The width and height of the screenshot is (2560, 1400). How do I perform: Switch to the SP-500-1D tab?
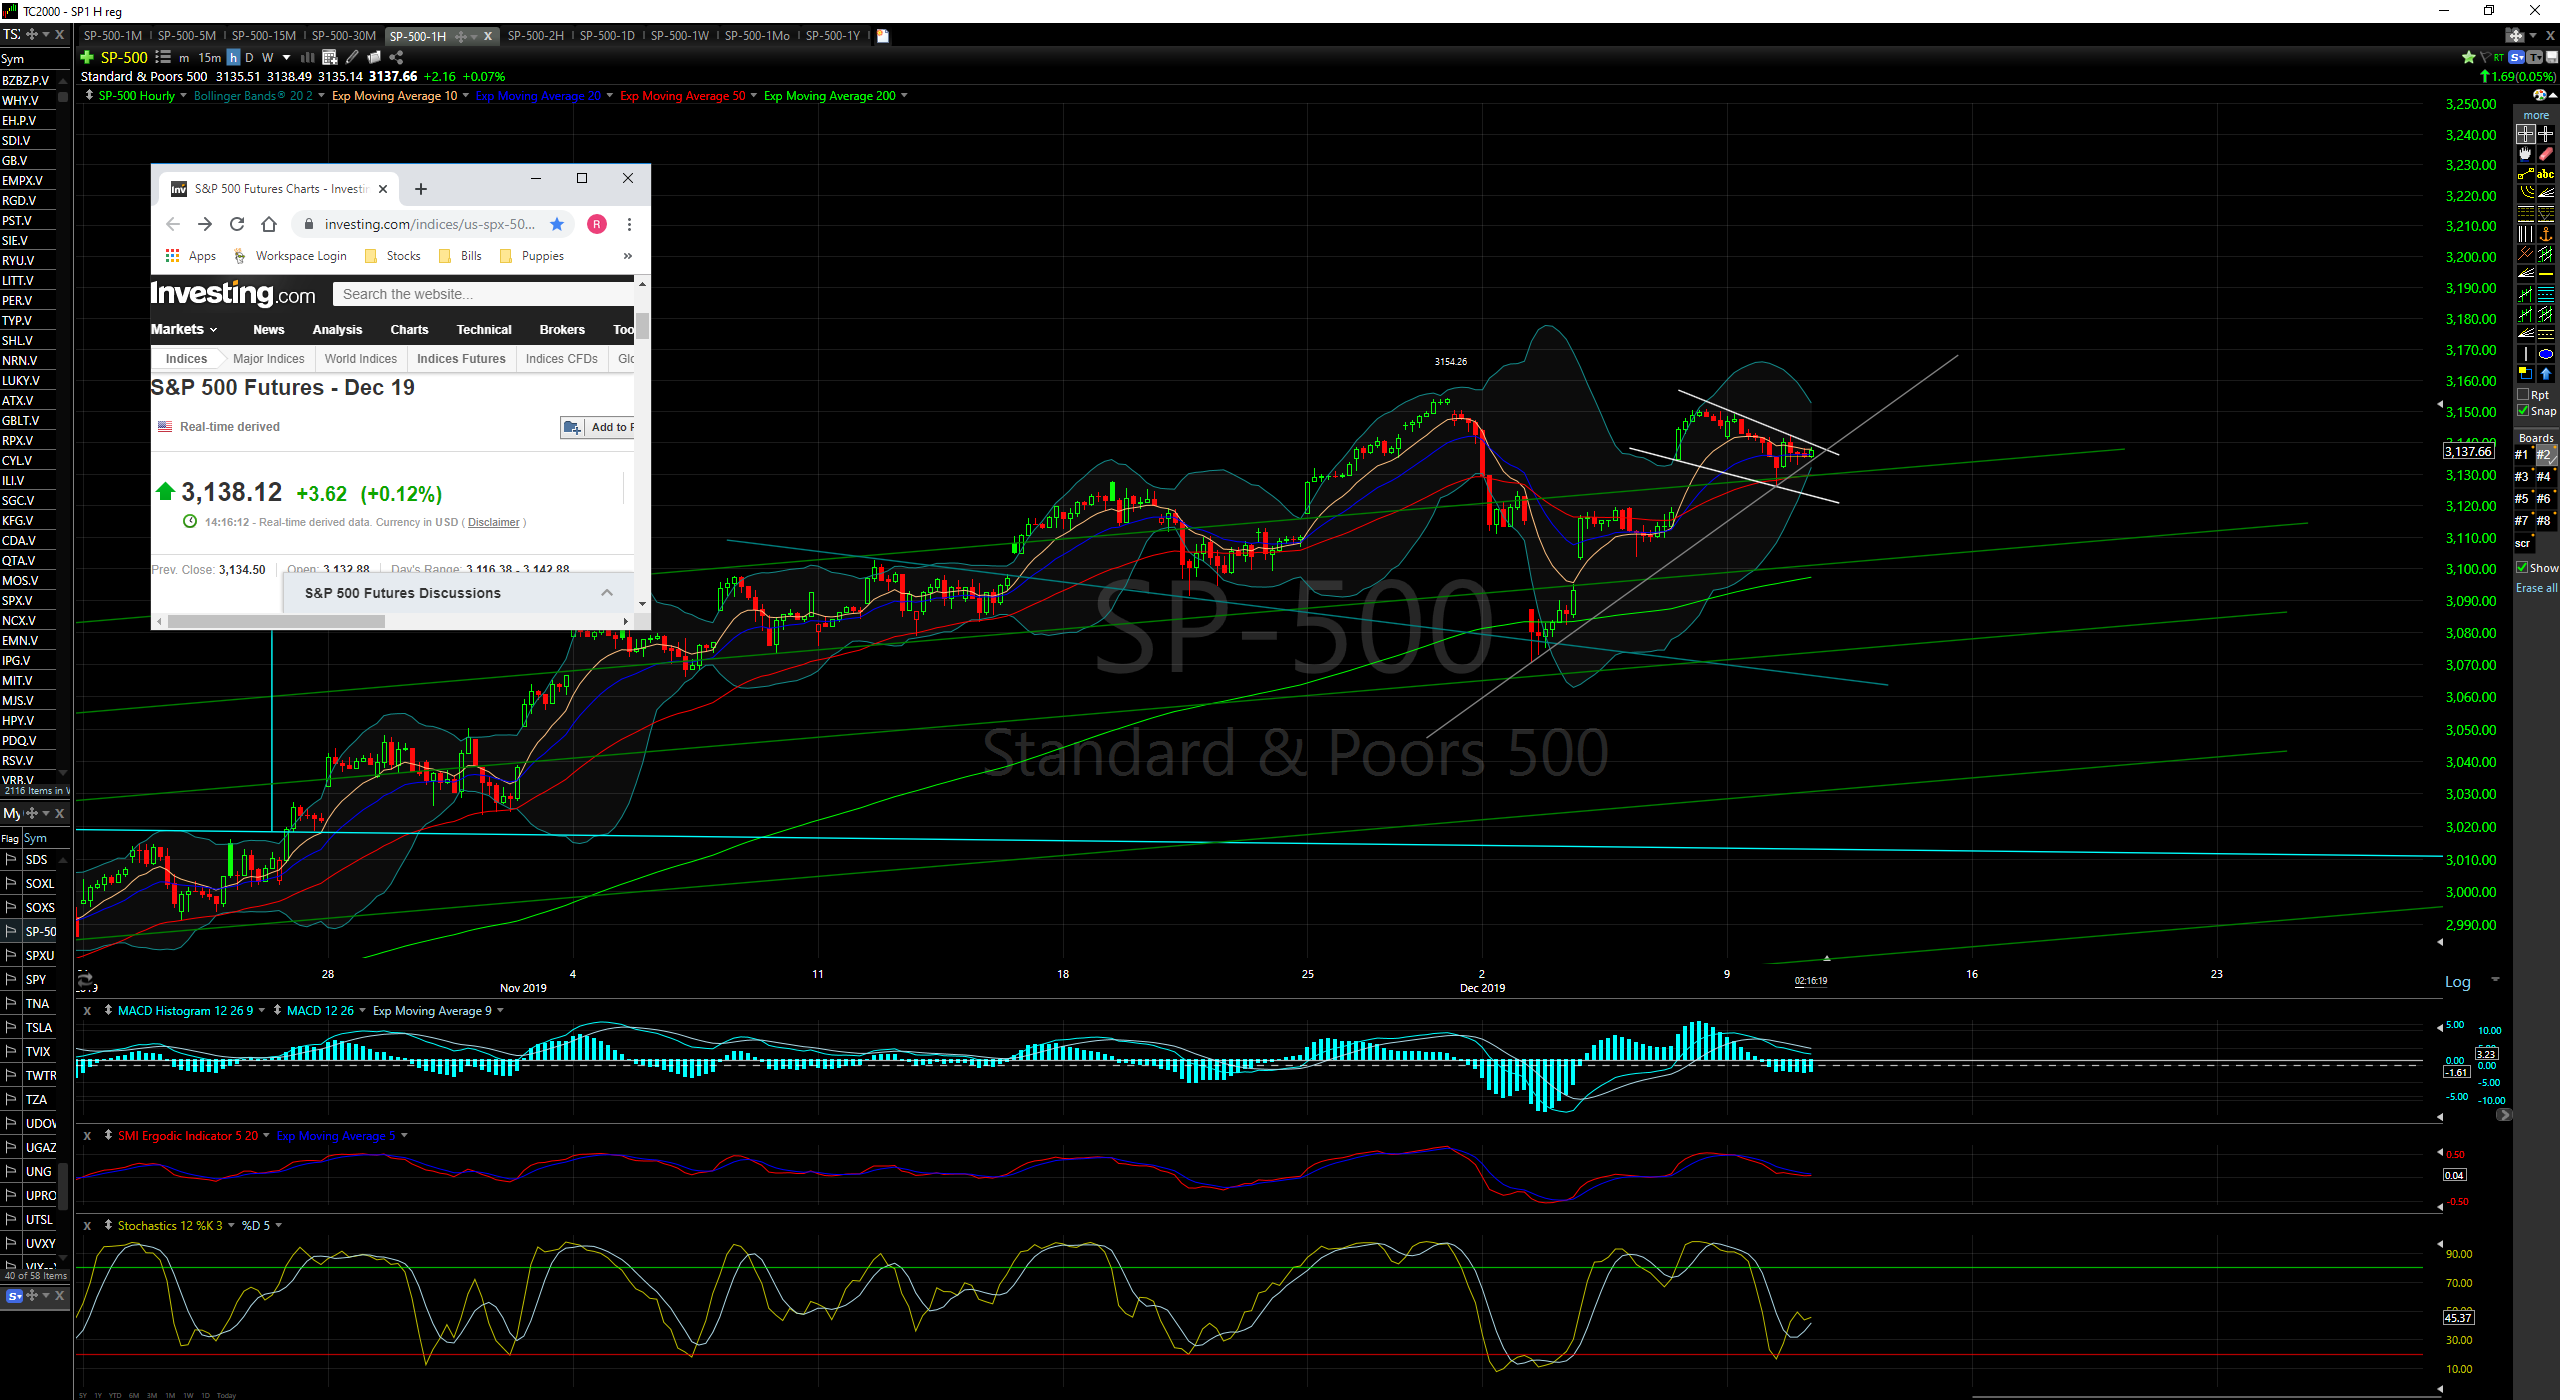tap(606, 36)
